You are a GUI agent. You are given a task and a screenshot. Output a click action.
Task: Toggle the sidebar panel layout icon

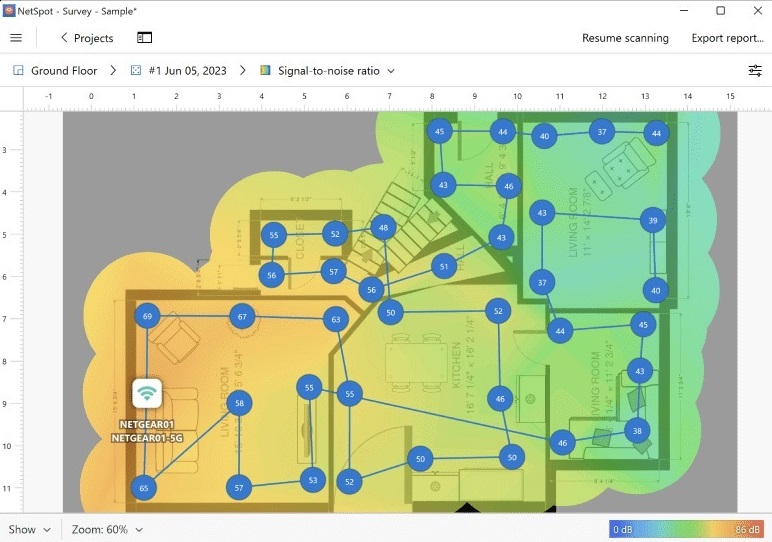click(145, 38)
